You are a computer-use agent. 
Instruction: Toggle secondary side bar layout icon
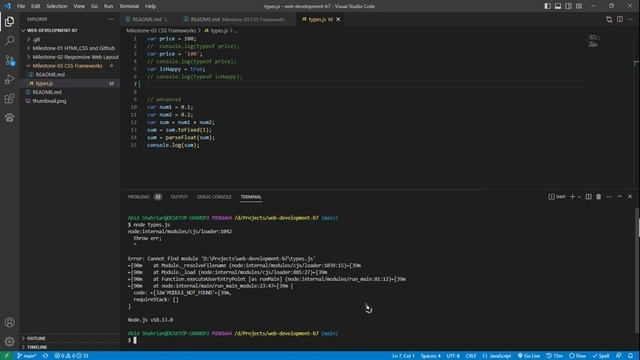coord(569,6)
